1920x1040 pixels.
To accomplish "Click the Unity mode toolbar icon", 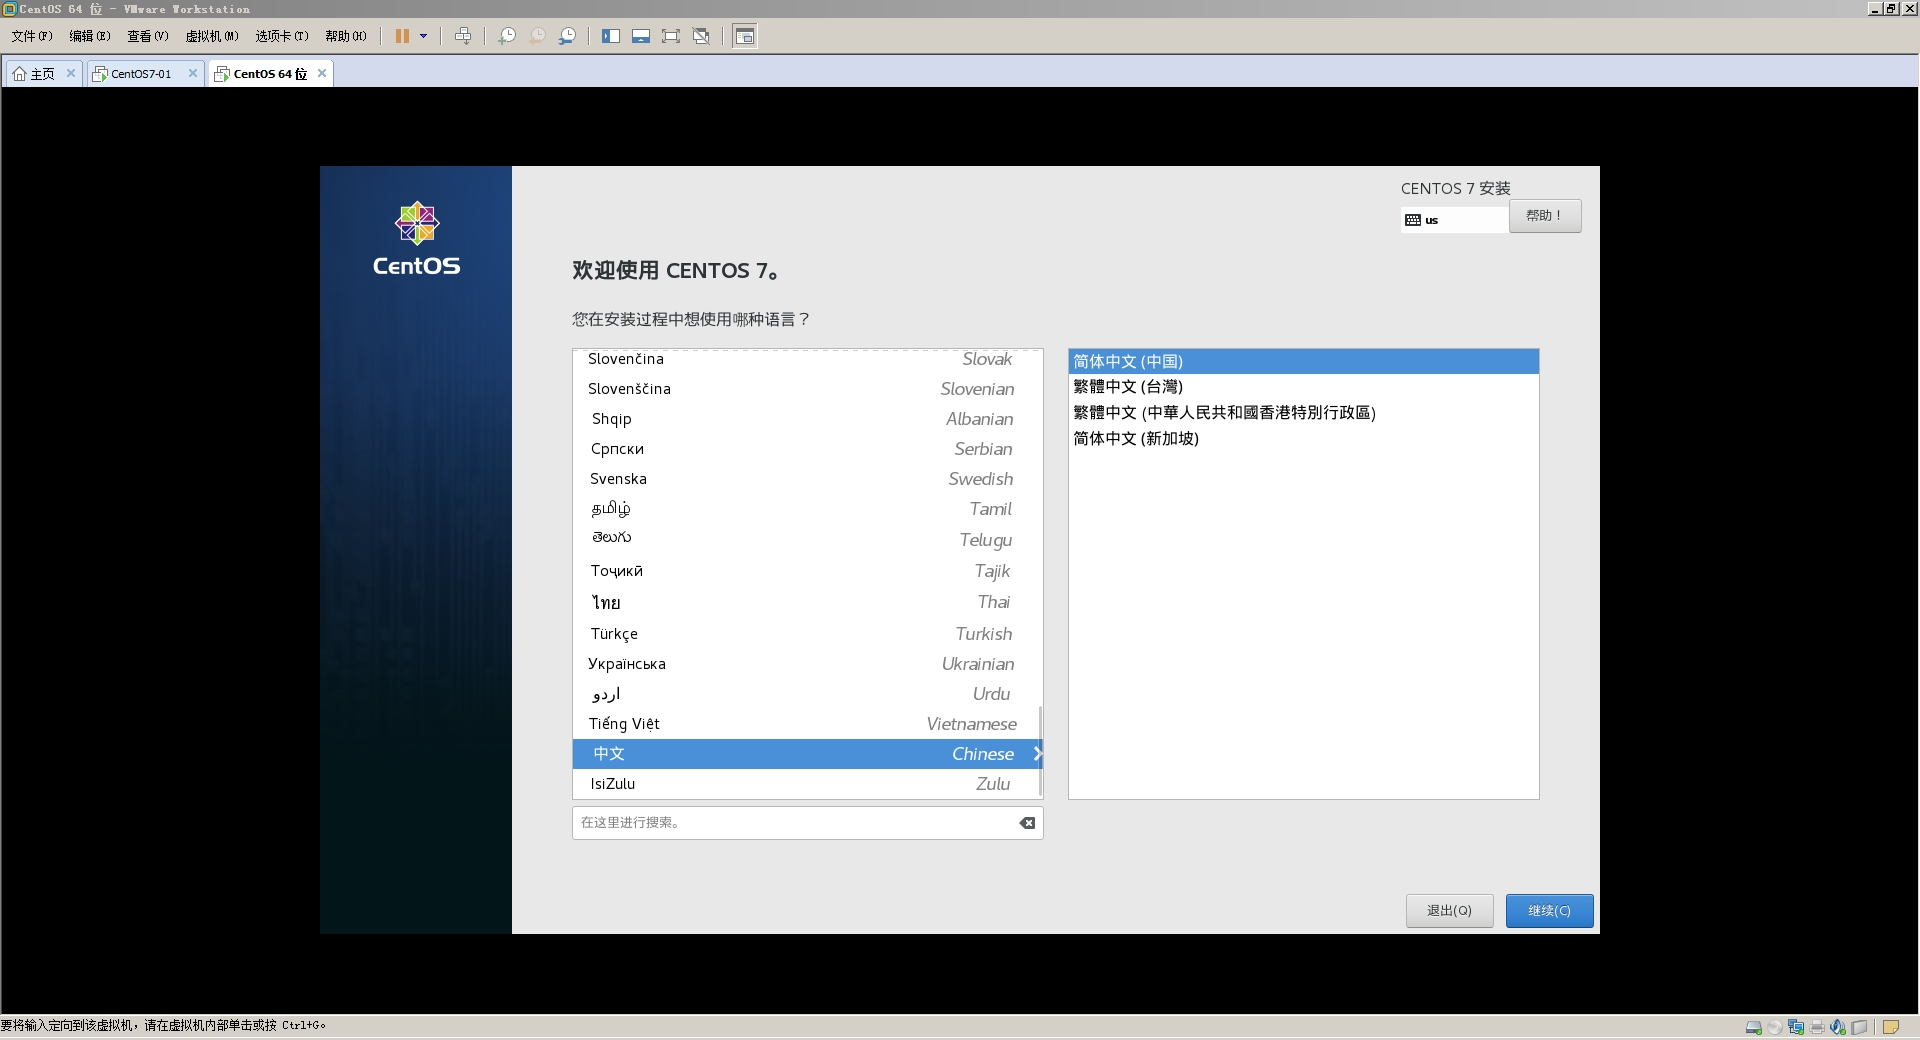I will click(701, 36).
